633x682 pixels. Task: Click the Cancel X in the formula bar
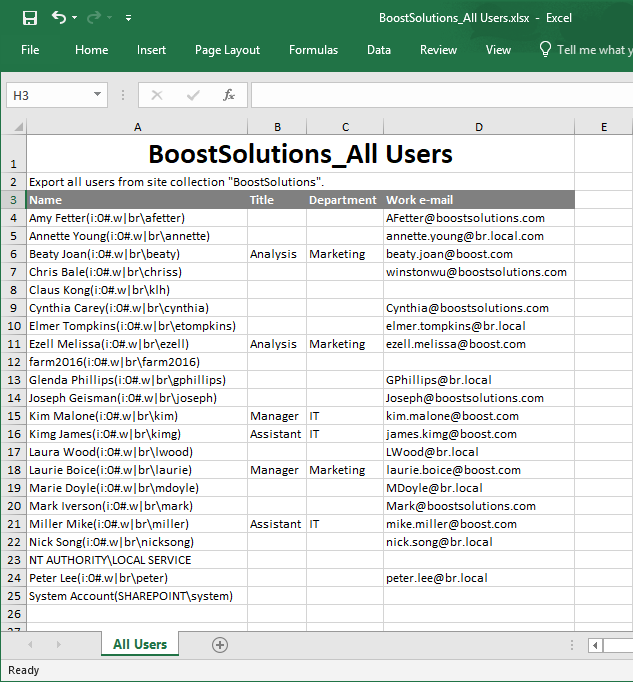point(156,95)
